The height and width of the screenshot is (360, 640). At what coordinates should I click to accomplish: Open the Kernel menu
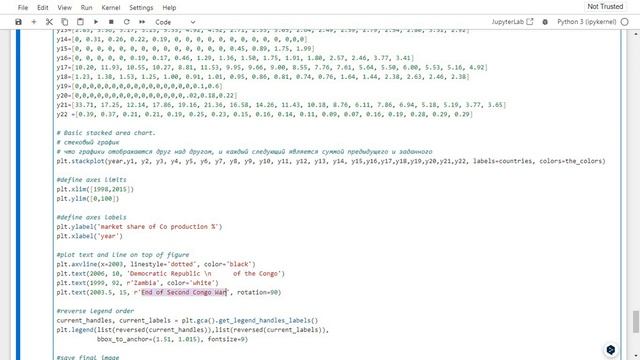point(111,7)
